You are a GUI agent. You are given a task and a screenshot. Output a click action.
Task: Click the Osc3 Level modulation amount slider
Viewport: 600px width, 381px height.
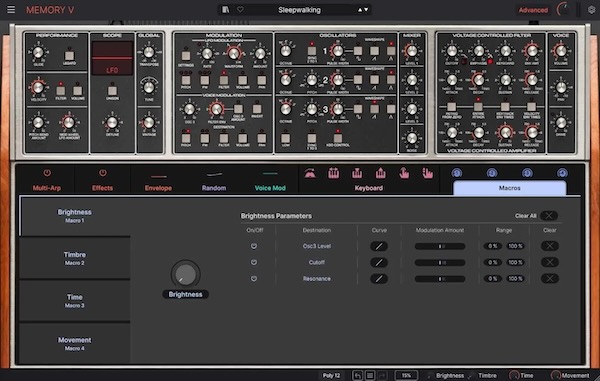[x=440, y=246]
